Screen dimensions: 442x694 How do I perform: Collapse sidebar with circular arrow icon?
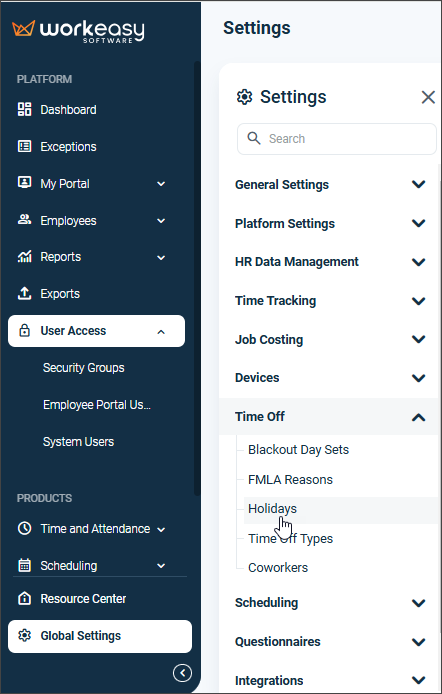click(x=182, y=673)
